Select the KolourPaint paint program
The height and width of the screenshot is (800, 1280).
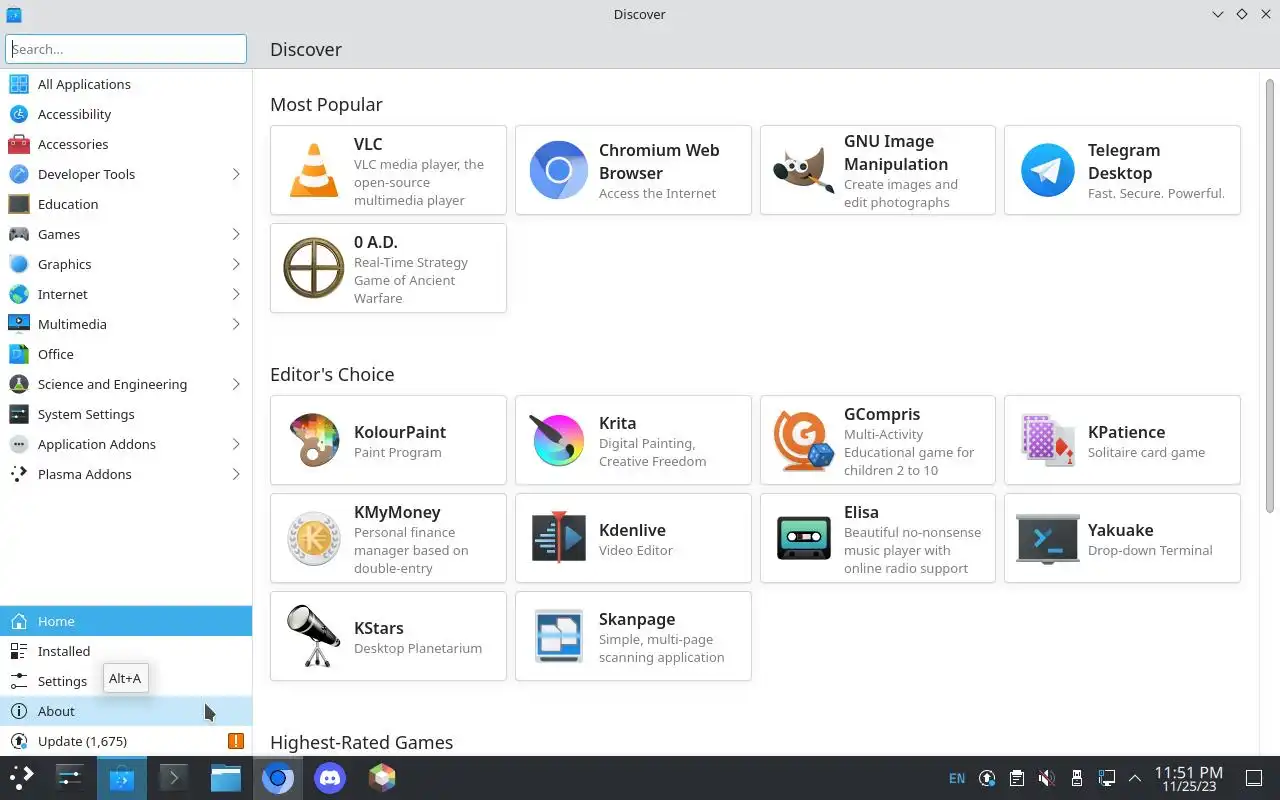(x=388, y=440)
